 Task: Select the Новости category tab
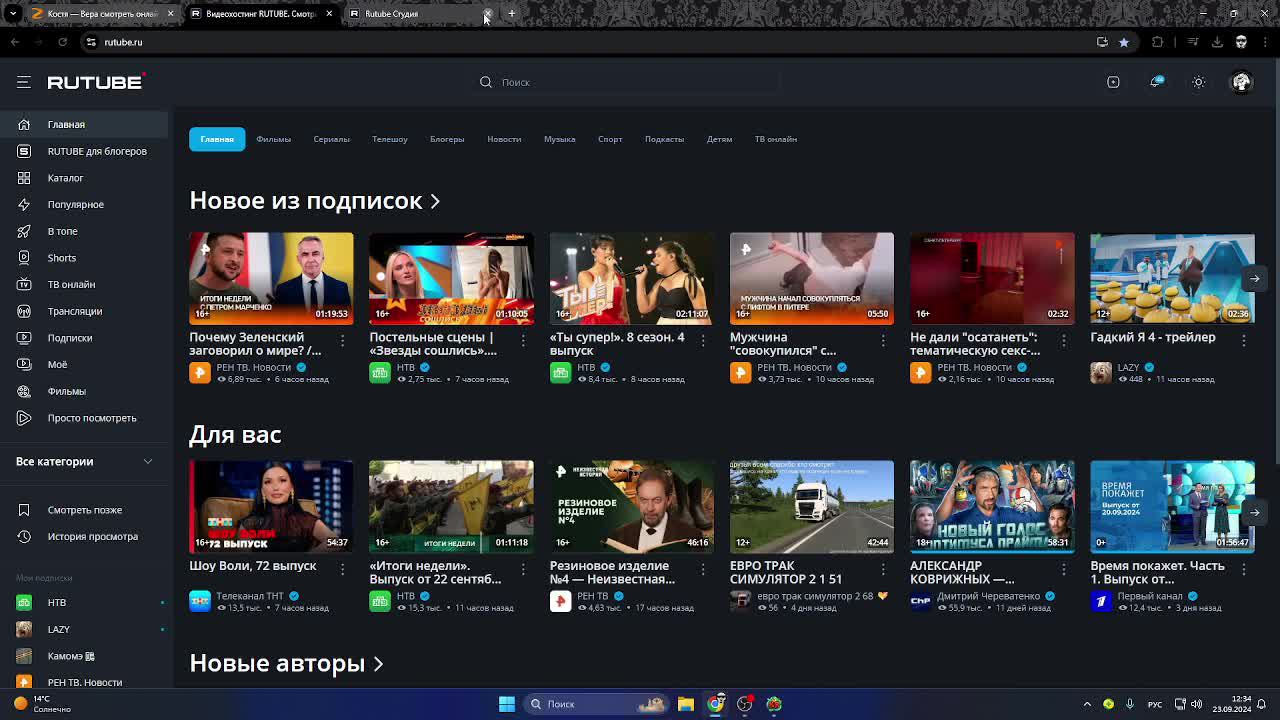[x=504, y=139]
